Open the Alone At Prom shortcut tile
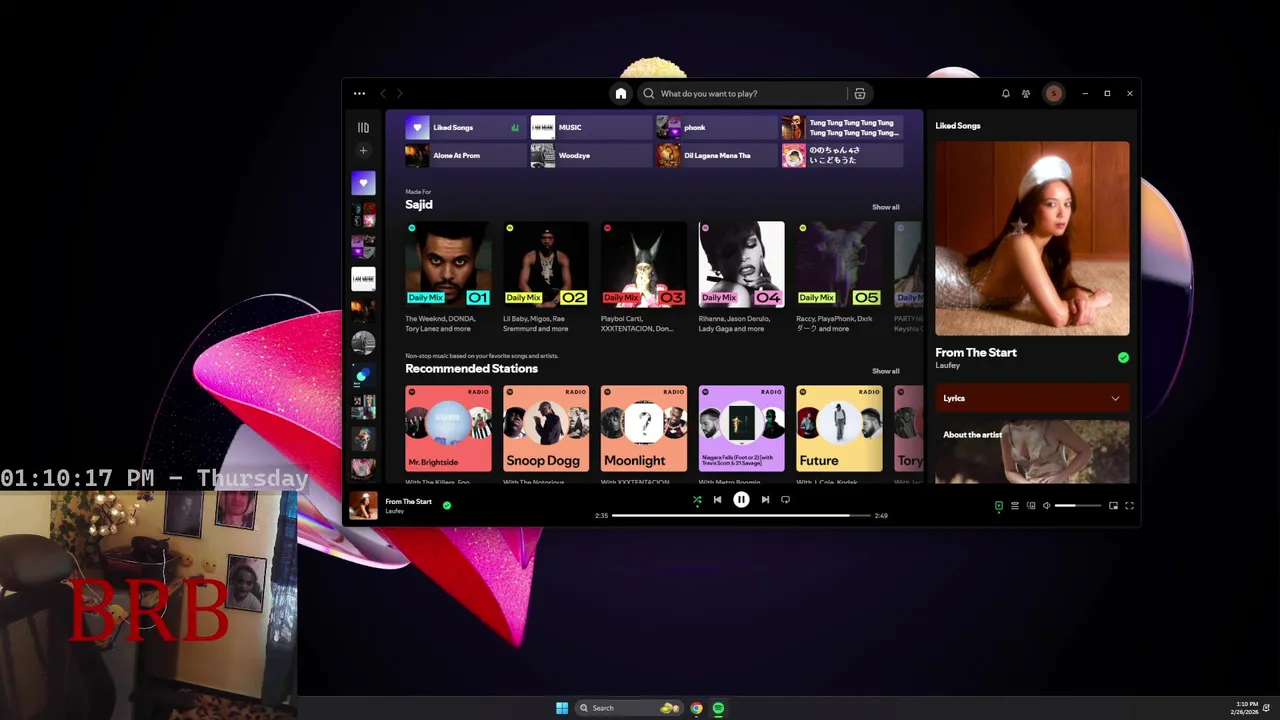Viewport: 1280px width, 720px height. (x=465, y=155)
